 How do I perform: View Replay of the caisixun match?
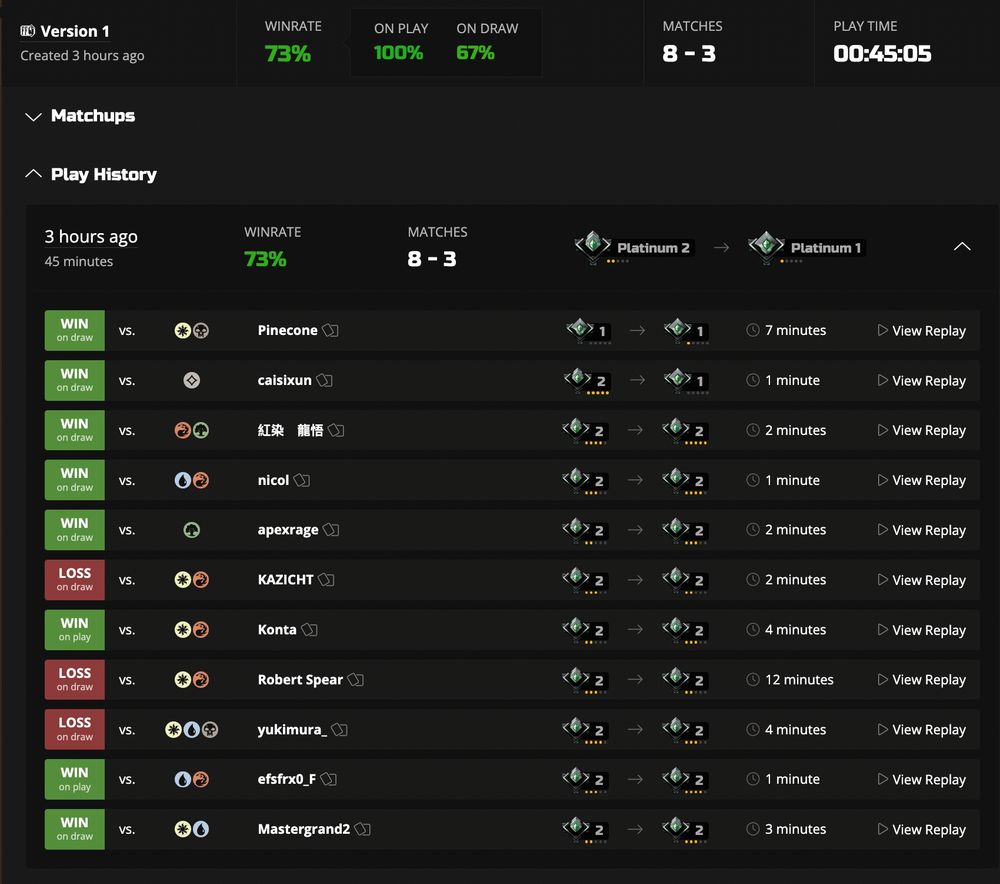[x=922, y=380]
